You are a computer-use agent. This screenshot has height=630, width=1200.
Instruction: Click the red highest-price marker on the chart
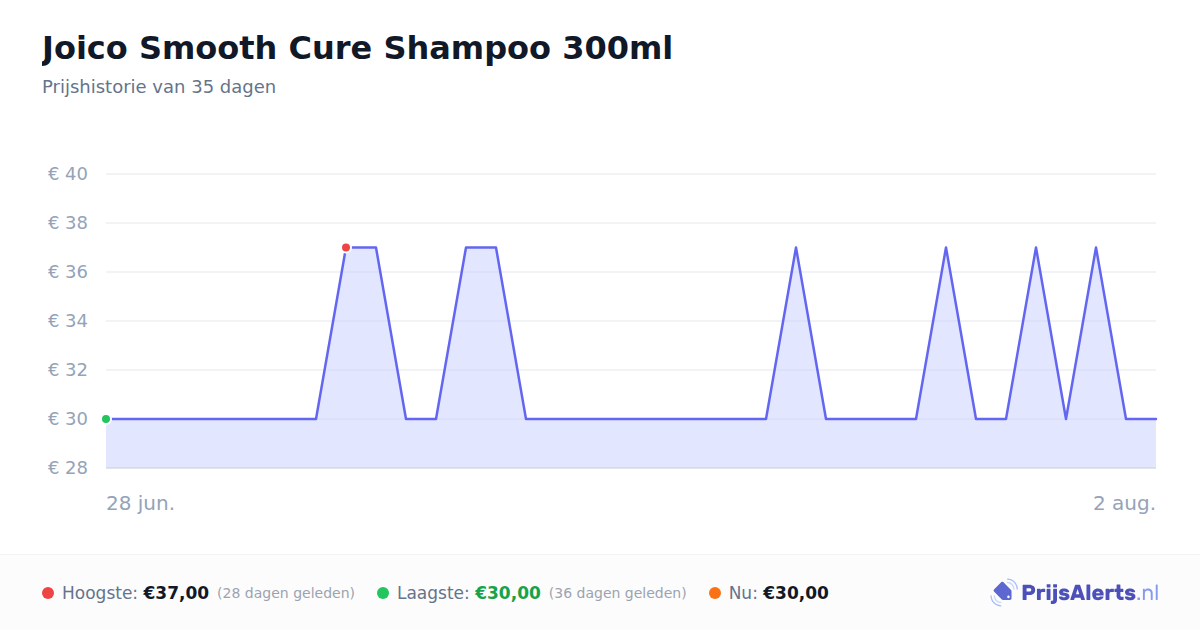tap(346, 247)
